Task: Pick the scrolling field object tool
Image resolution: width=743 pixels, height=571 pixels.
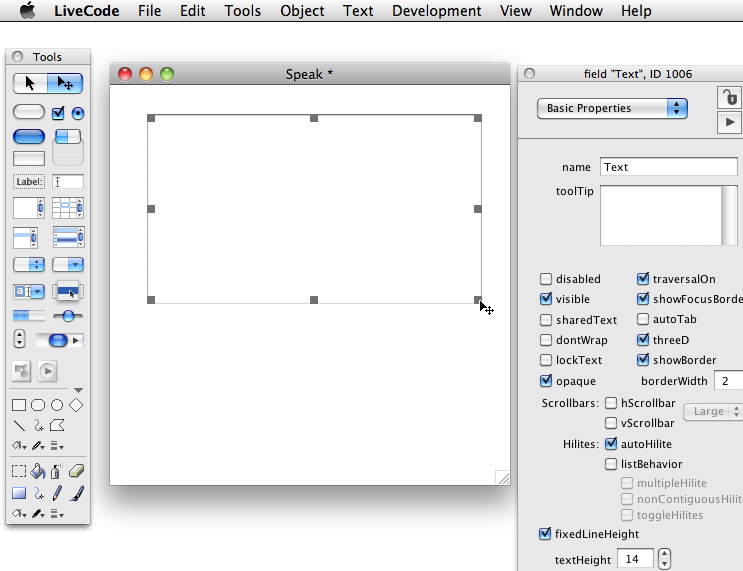Action: pyautogui.click(x=29, y=208)
